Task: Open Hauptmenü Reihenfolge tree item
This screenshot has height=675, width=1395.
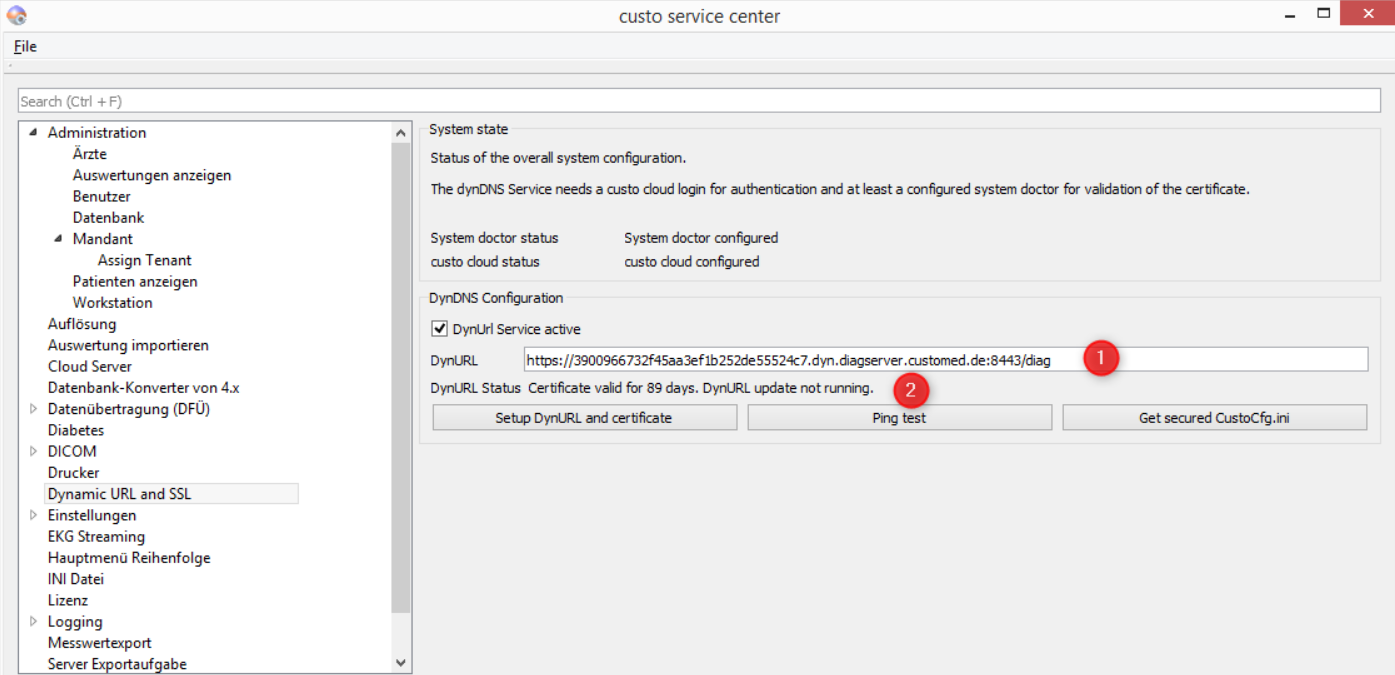Action: (x=129, y=558)
